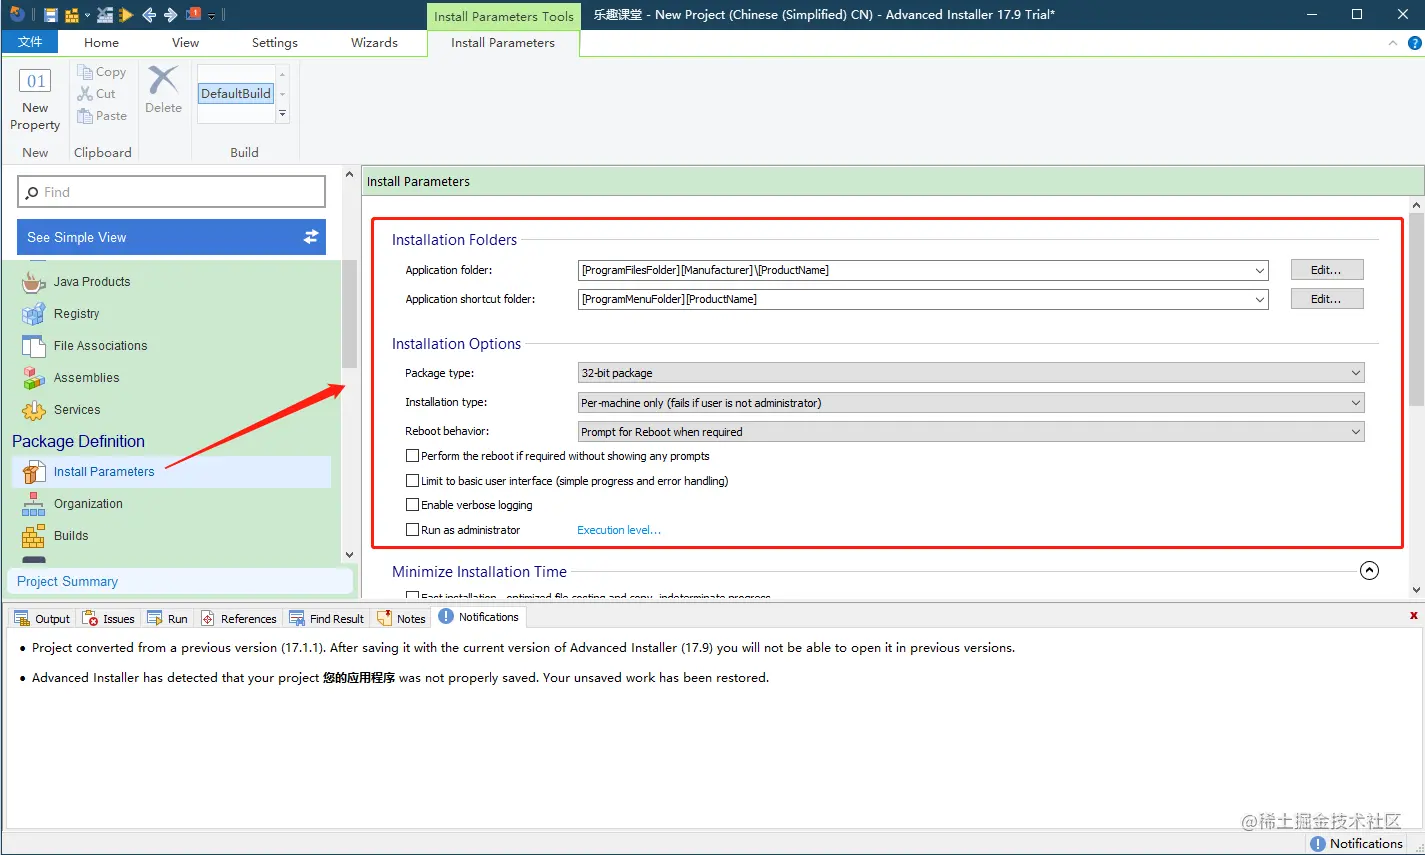
Task: Expand the Build gallery list
Action: click(283, 114)
